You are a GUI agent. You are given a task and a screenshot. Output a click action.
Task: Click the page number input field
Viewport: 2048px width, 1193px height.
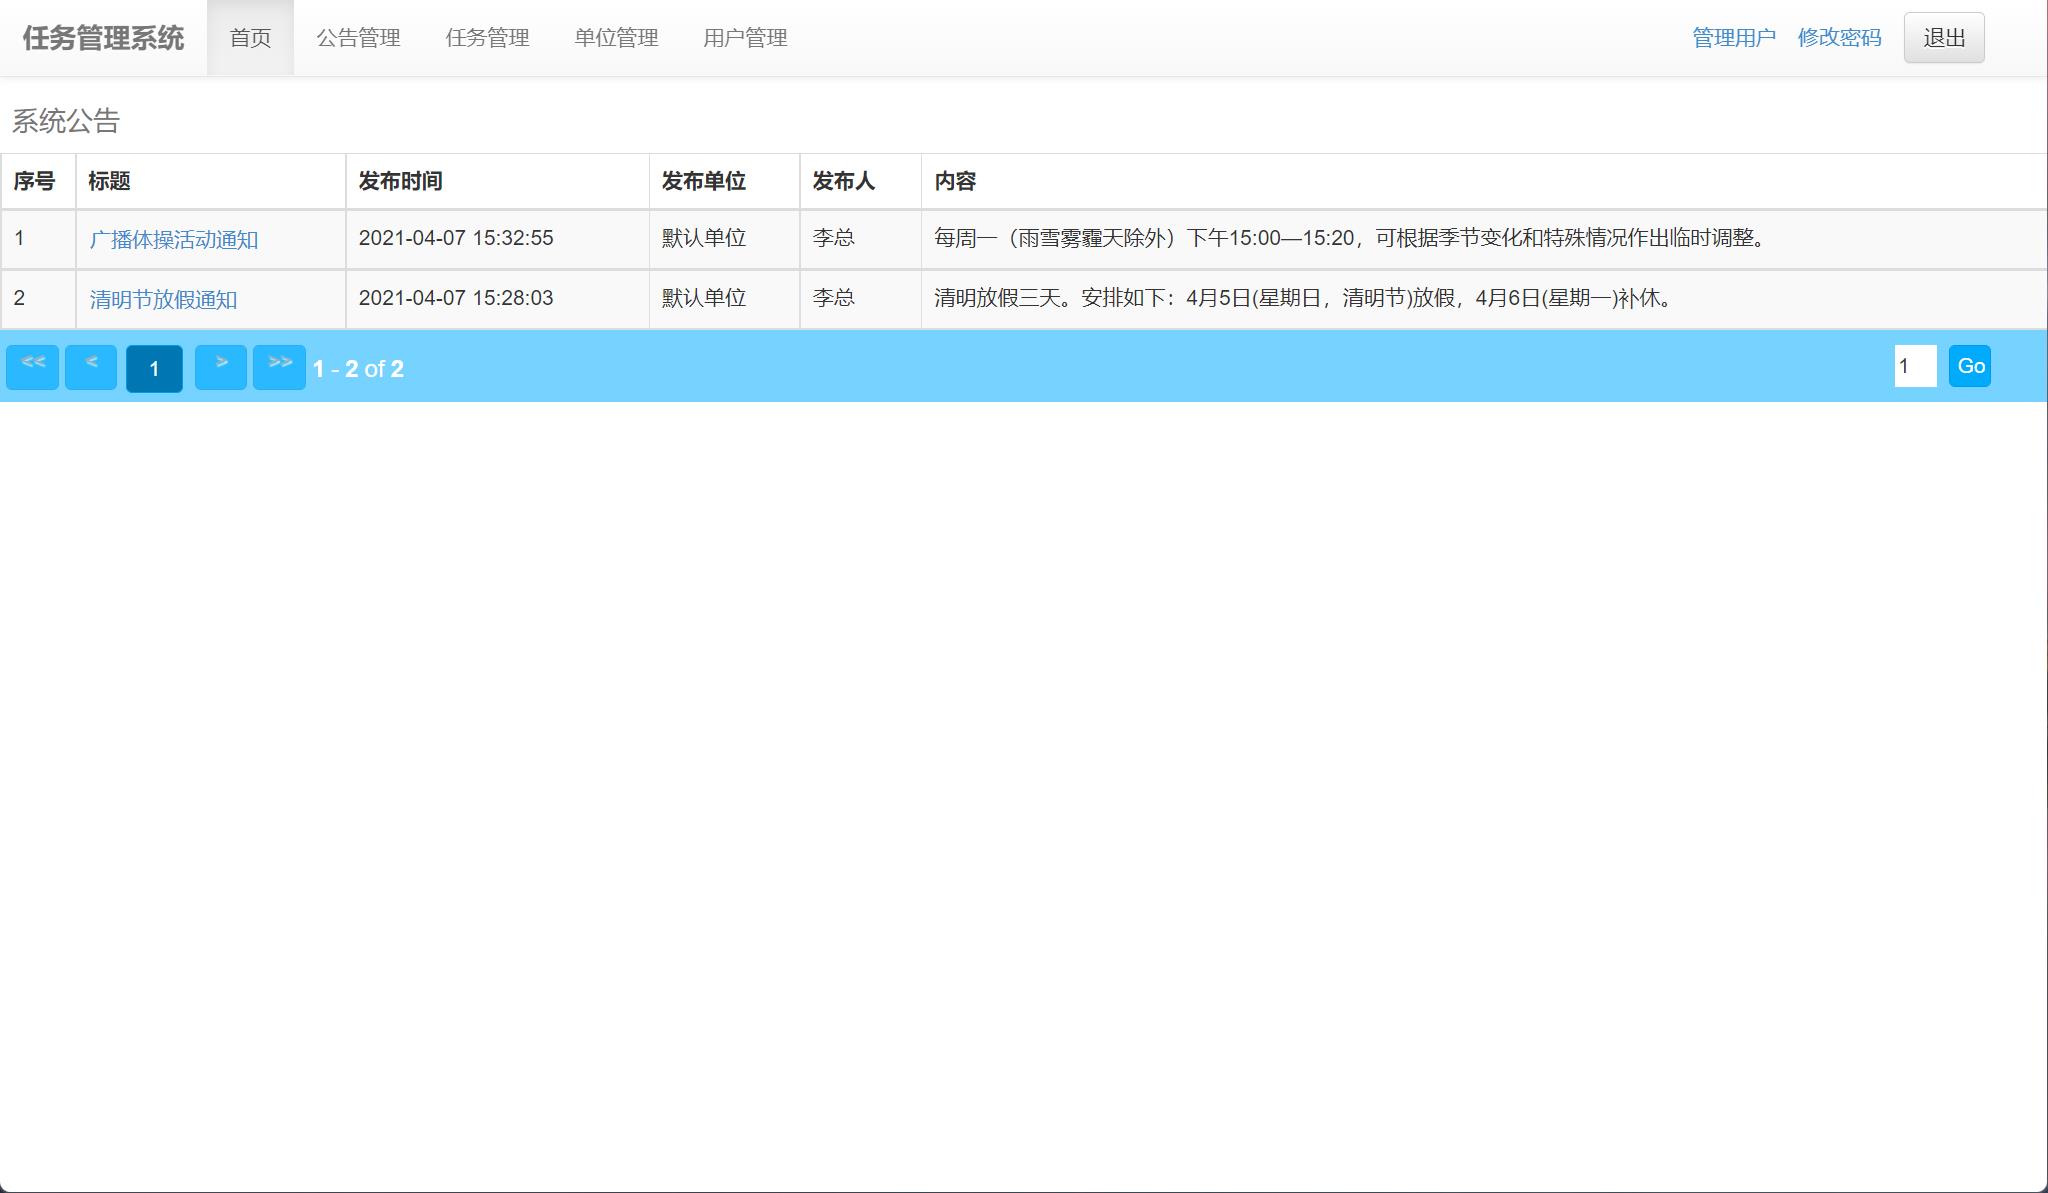coord(1914,366)
